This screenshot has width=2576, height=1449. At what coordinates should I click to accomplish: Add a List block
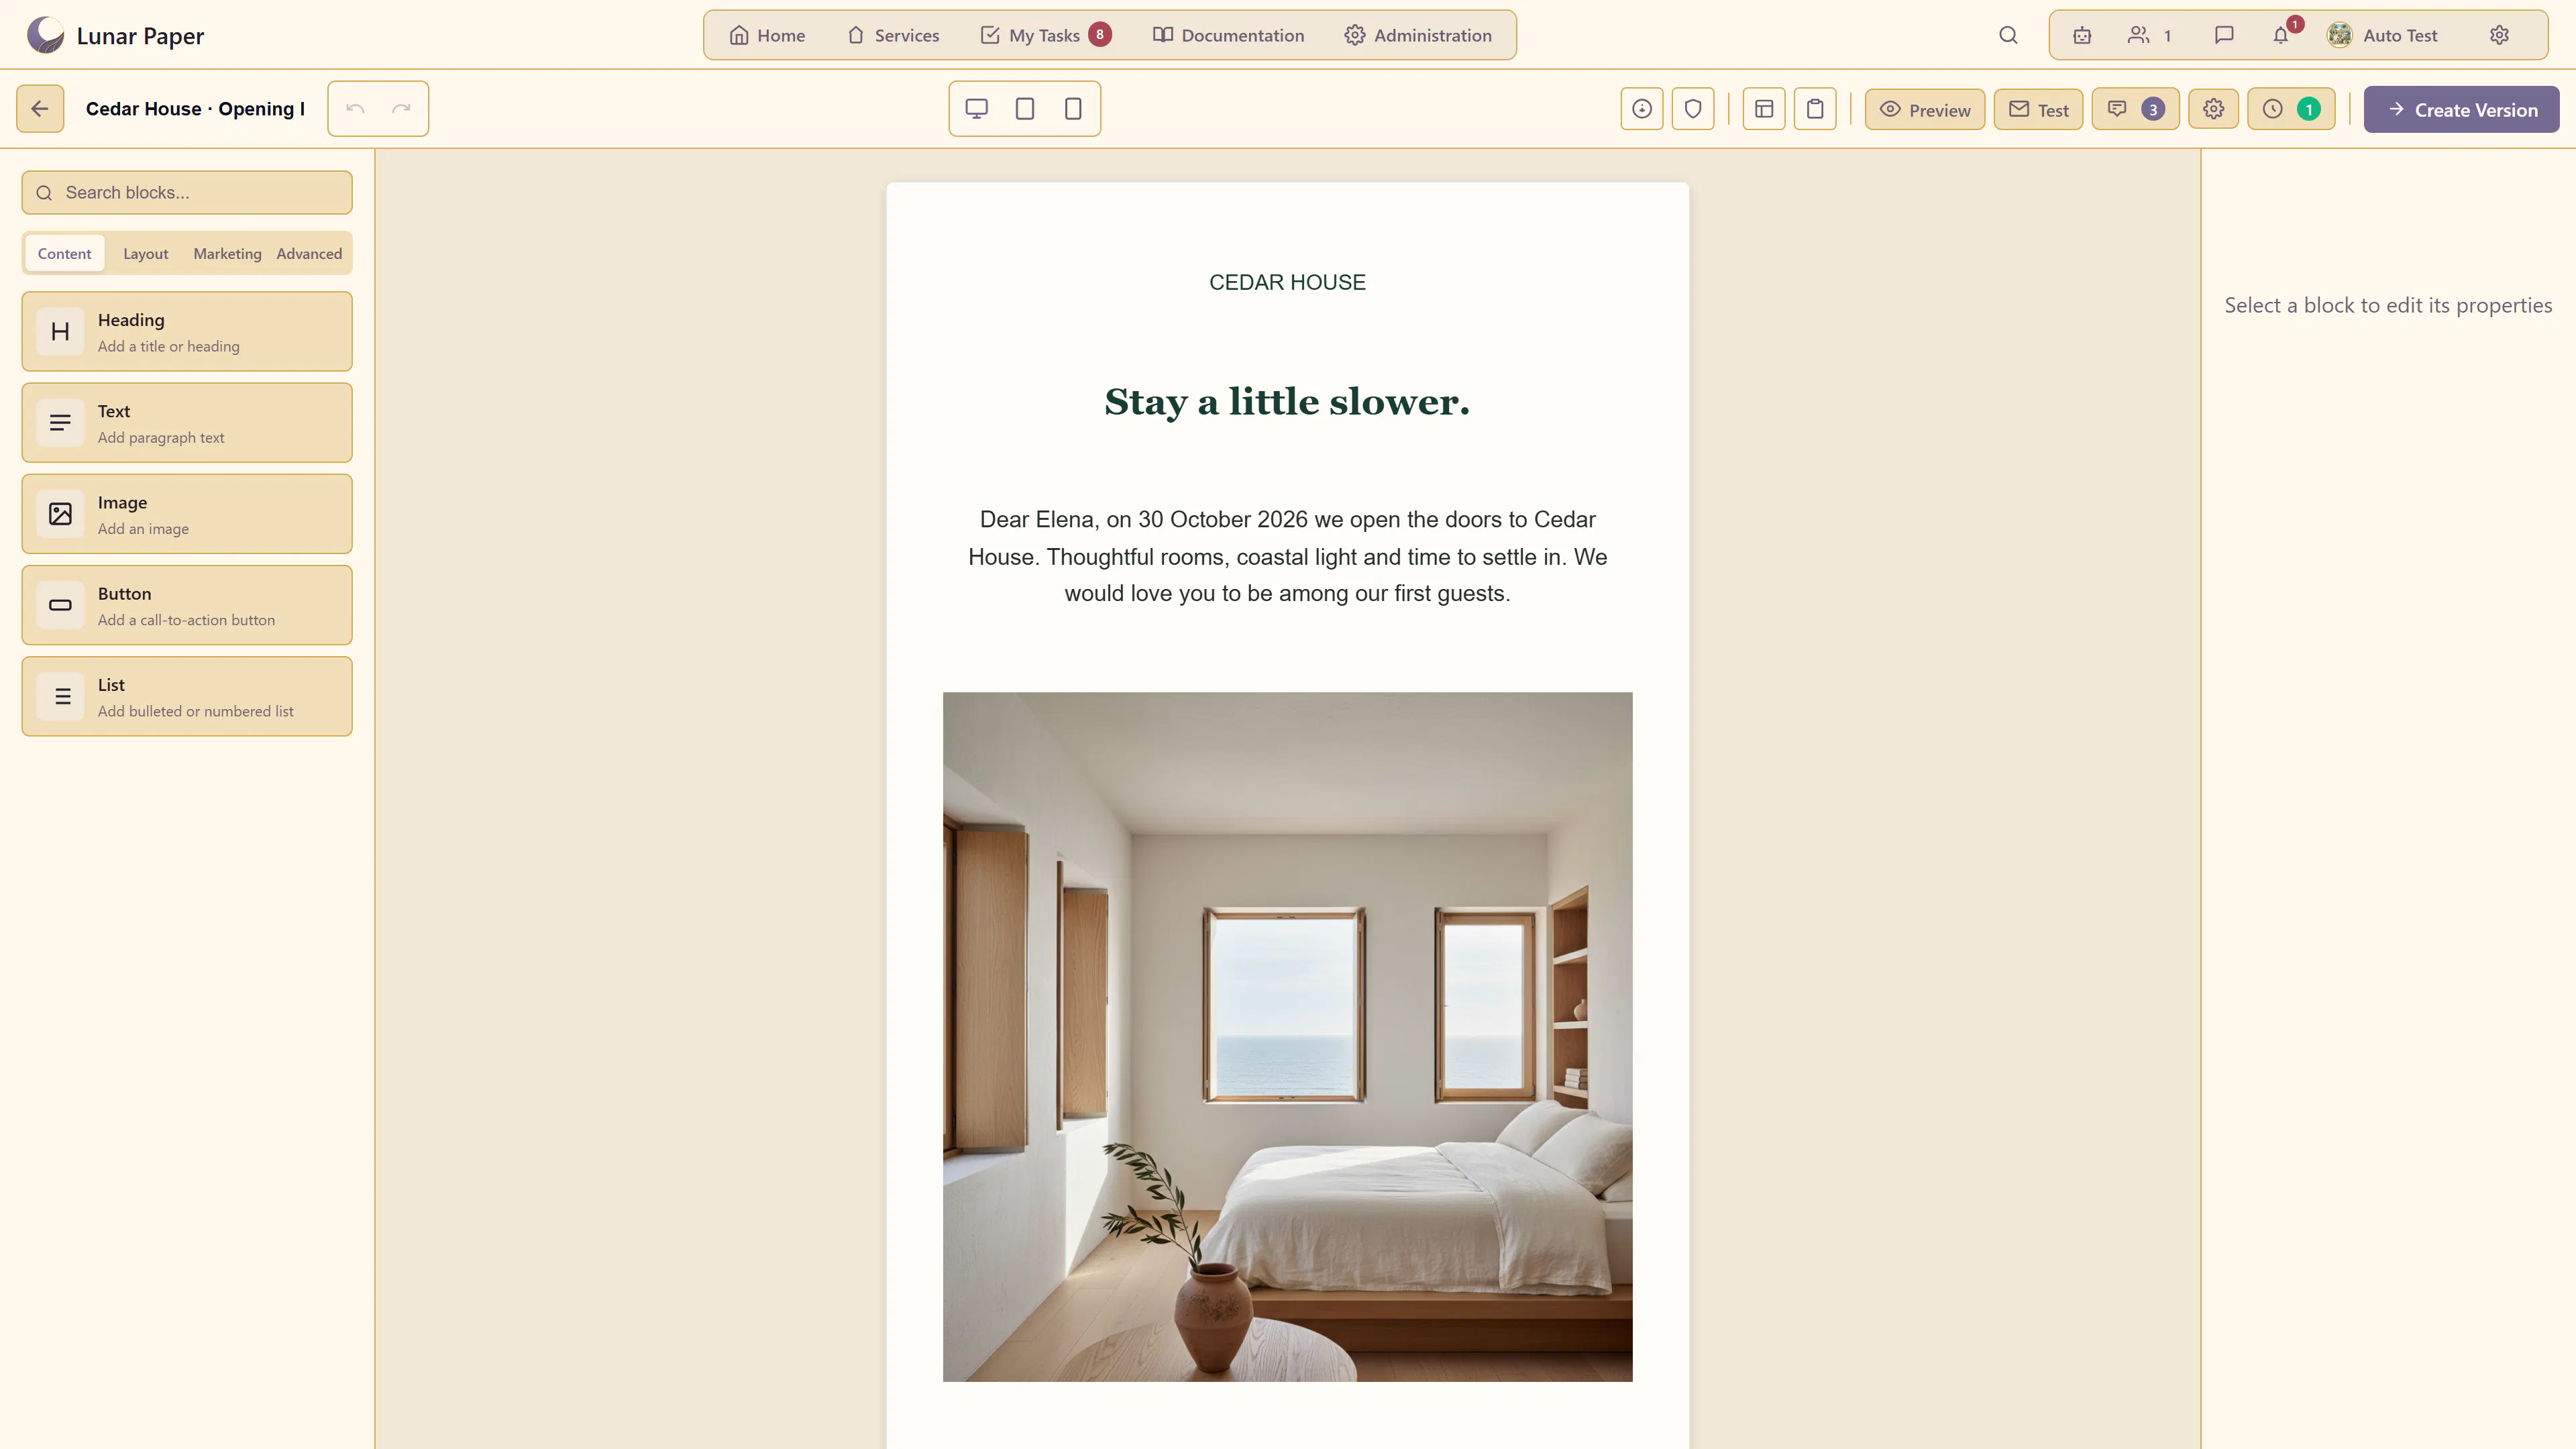(187, 696)
